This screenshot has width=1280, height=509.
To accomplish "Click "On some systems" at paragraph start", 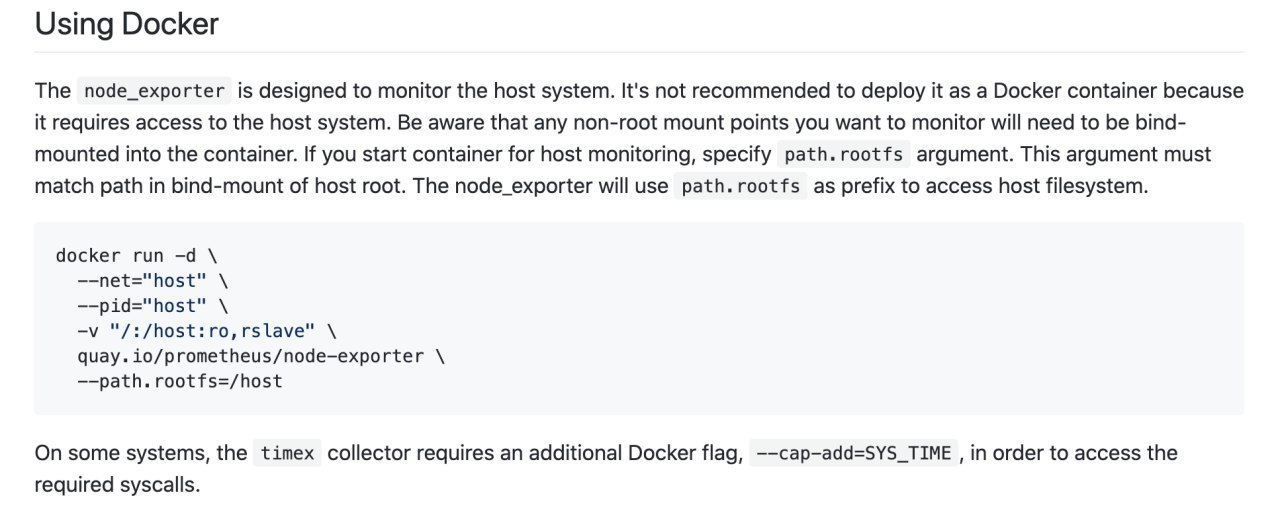I will click(109, 453).
